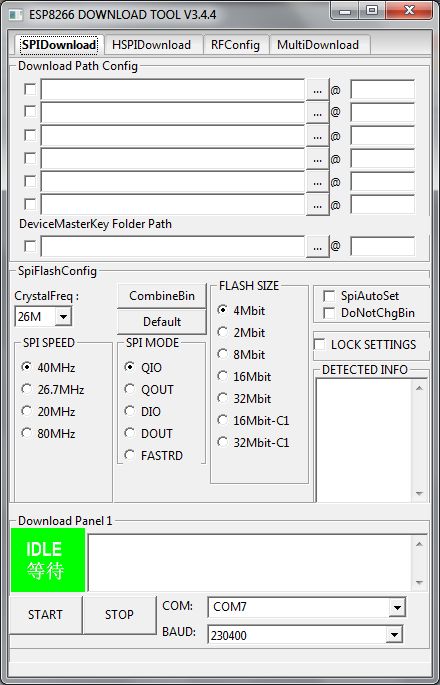Enable the second download path checkbox
This screenshot has height=685, width=440.
pyautogui.click(x=30, y=111)
